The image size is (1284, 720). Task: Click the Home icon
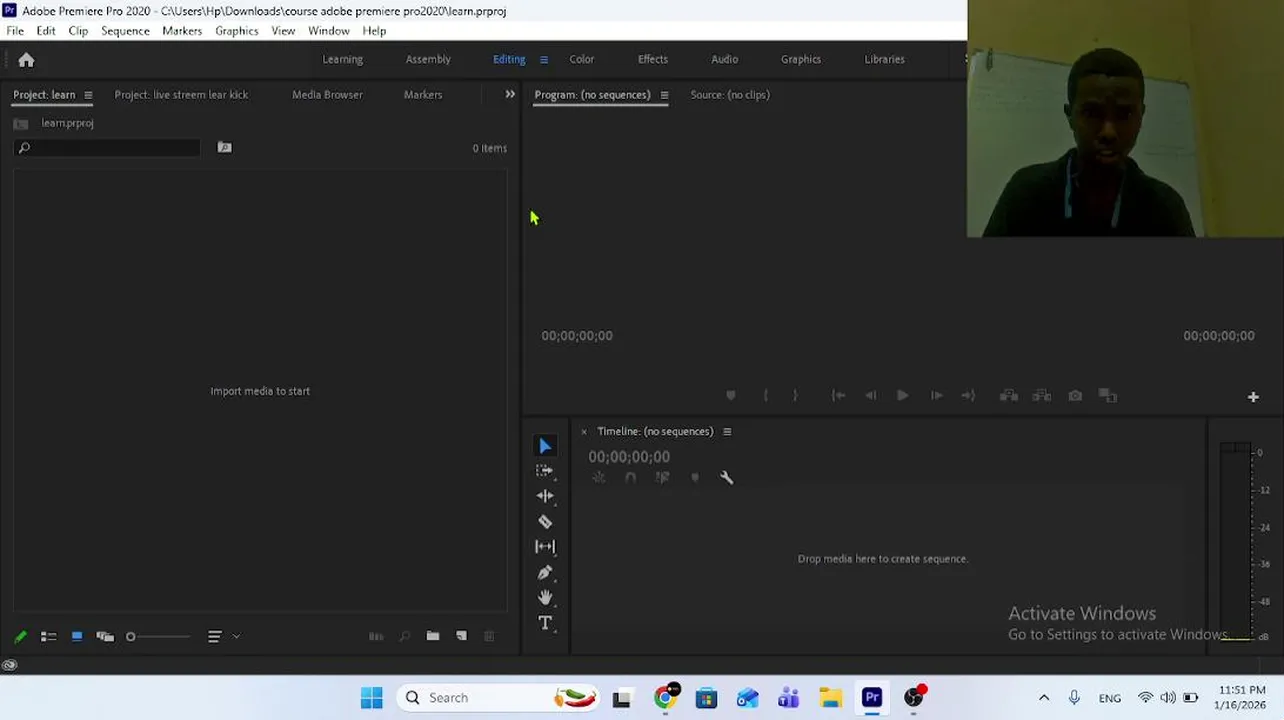[x=26, y=60]
